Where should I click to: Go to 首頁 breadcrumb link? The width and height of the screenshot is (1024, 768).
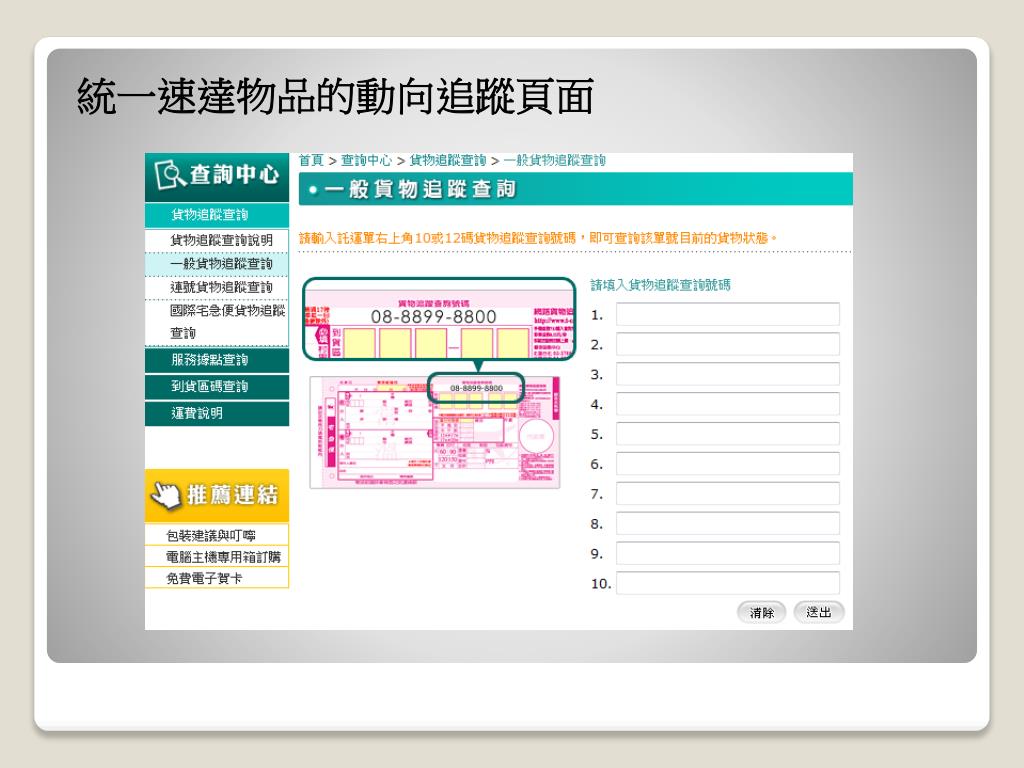[312, 160]
